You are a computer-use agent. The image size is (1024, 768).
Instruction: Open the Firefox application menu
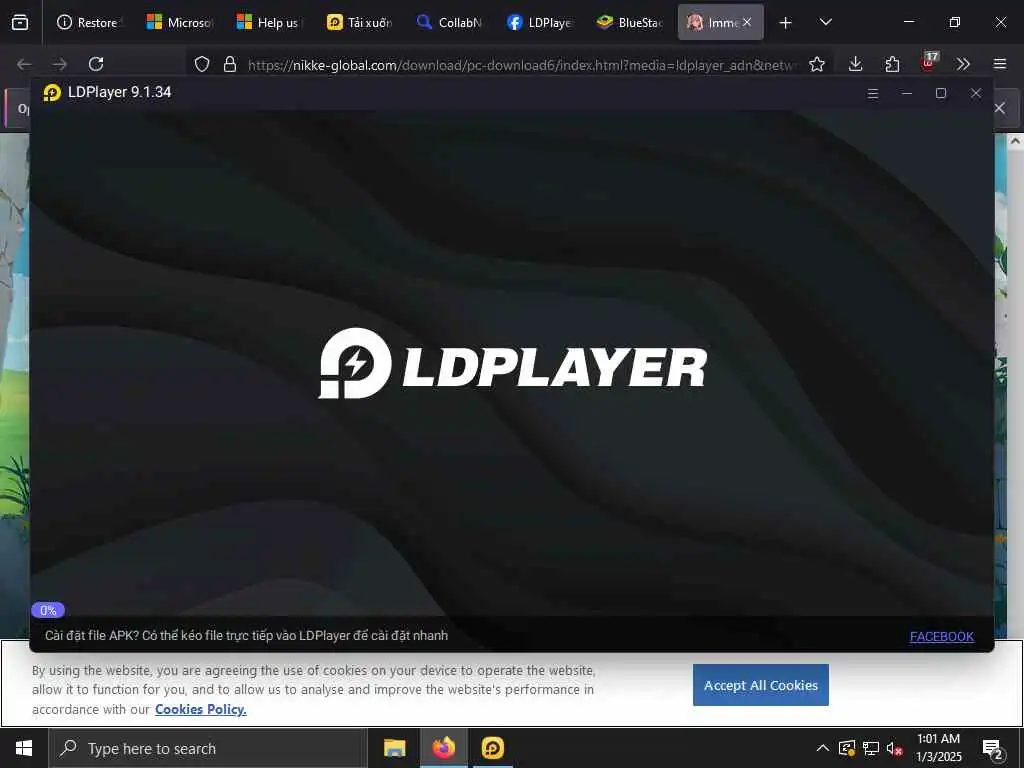(1000, 64)
